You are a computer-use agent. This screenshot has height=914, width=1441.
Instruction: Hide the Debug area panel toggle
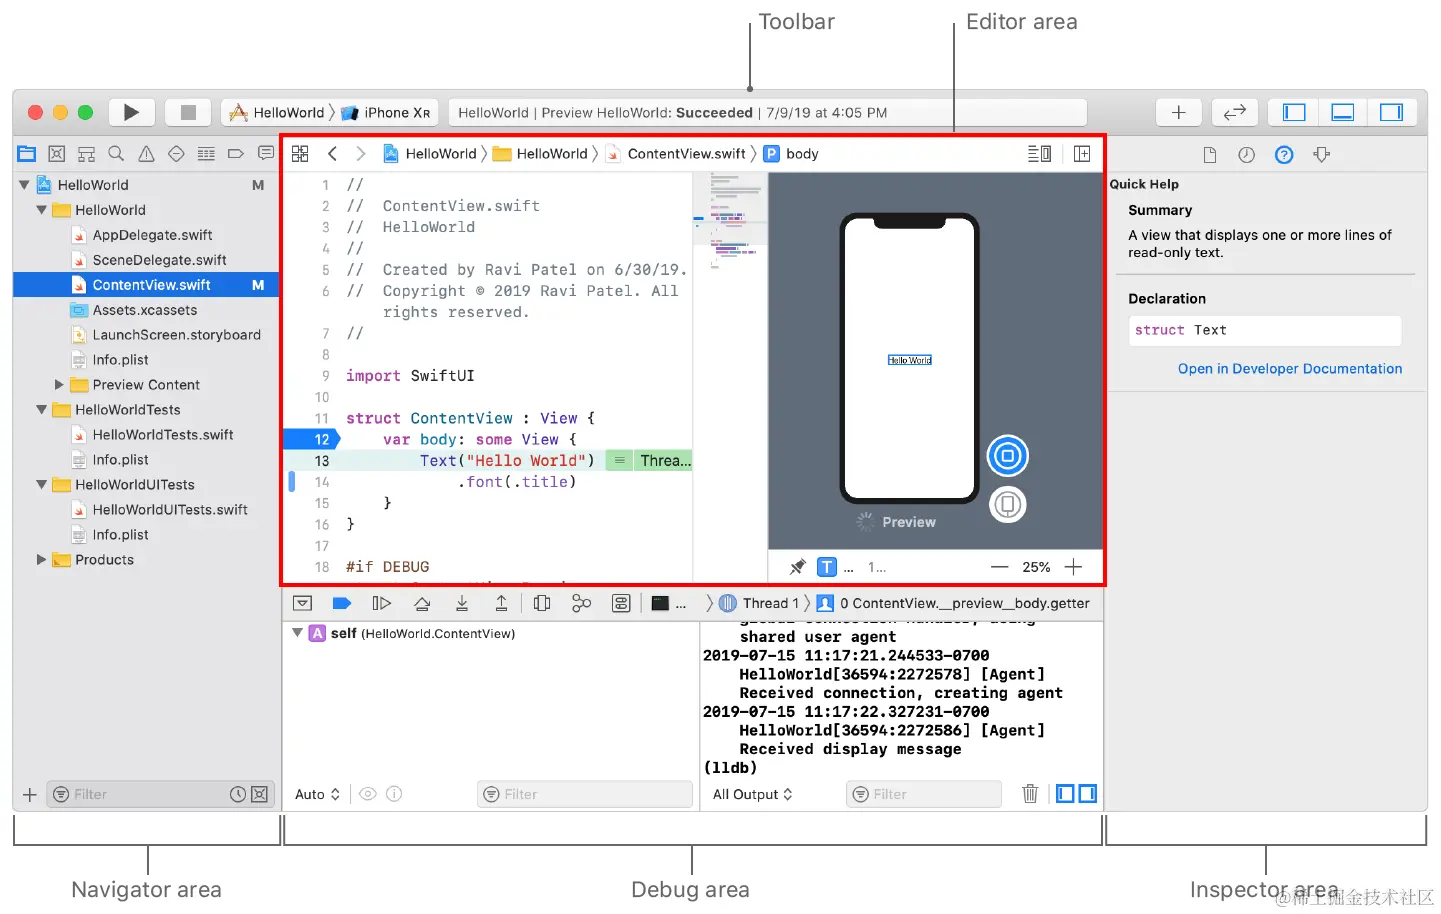[x=1343, y=112]
